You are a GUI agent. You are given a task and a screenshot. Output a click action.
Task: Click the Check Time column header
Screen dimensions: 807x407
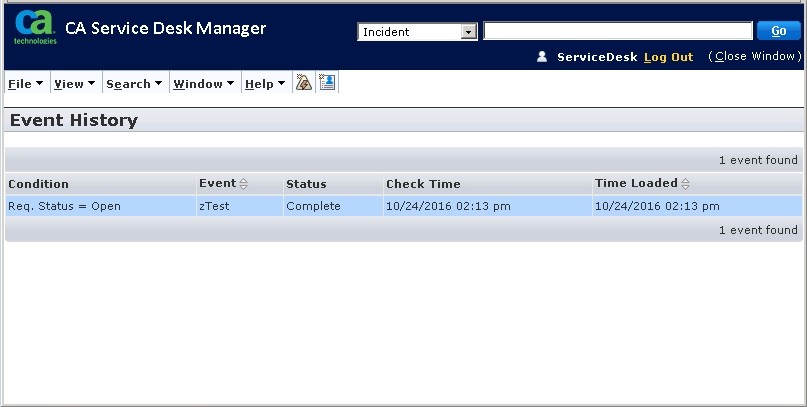tap(423, 184)
